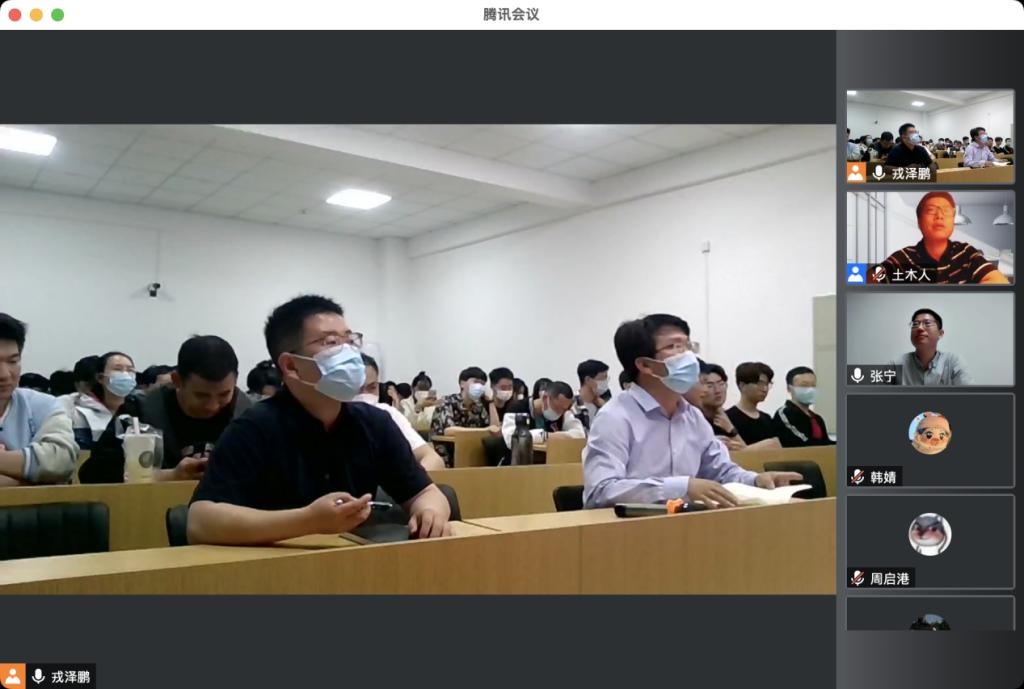This screenshot has height=689, width=1024.
Task: Click muted microphone icon next to 周启港
Action: (x=858, y=578)
